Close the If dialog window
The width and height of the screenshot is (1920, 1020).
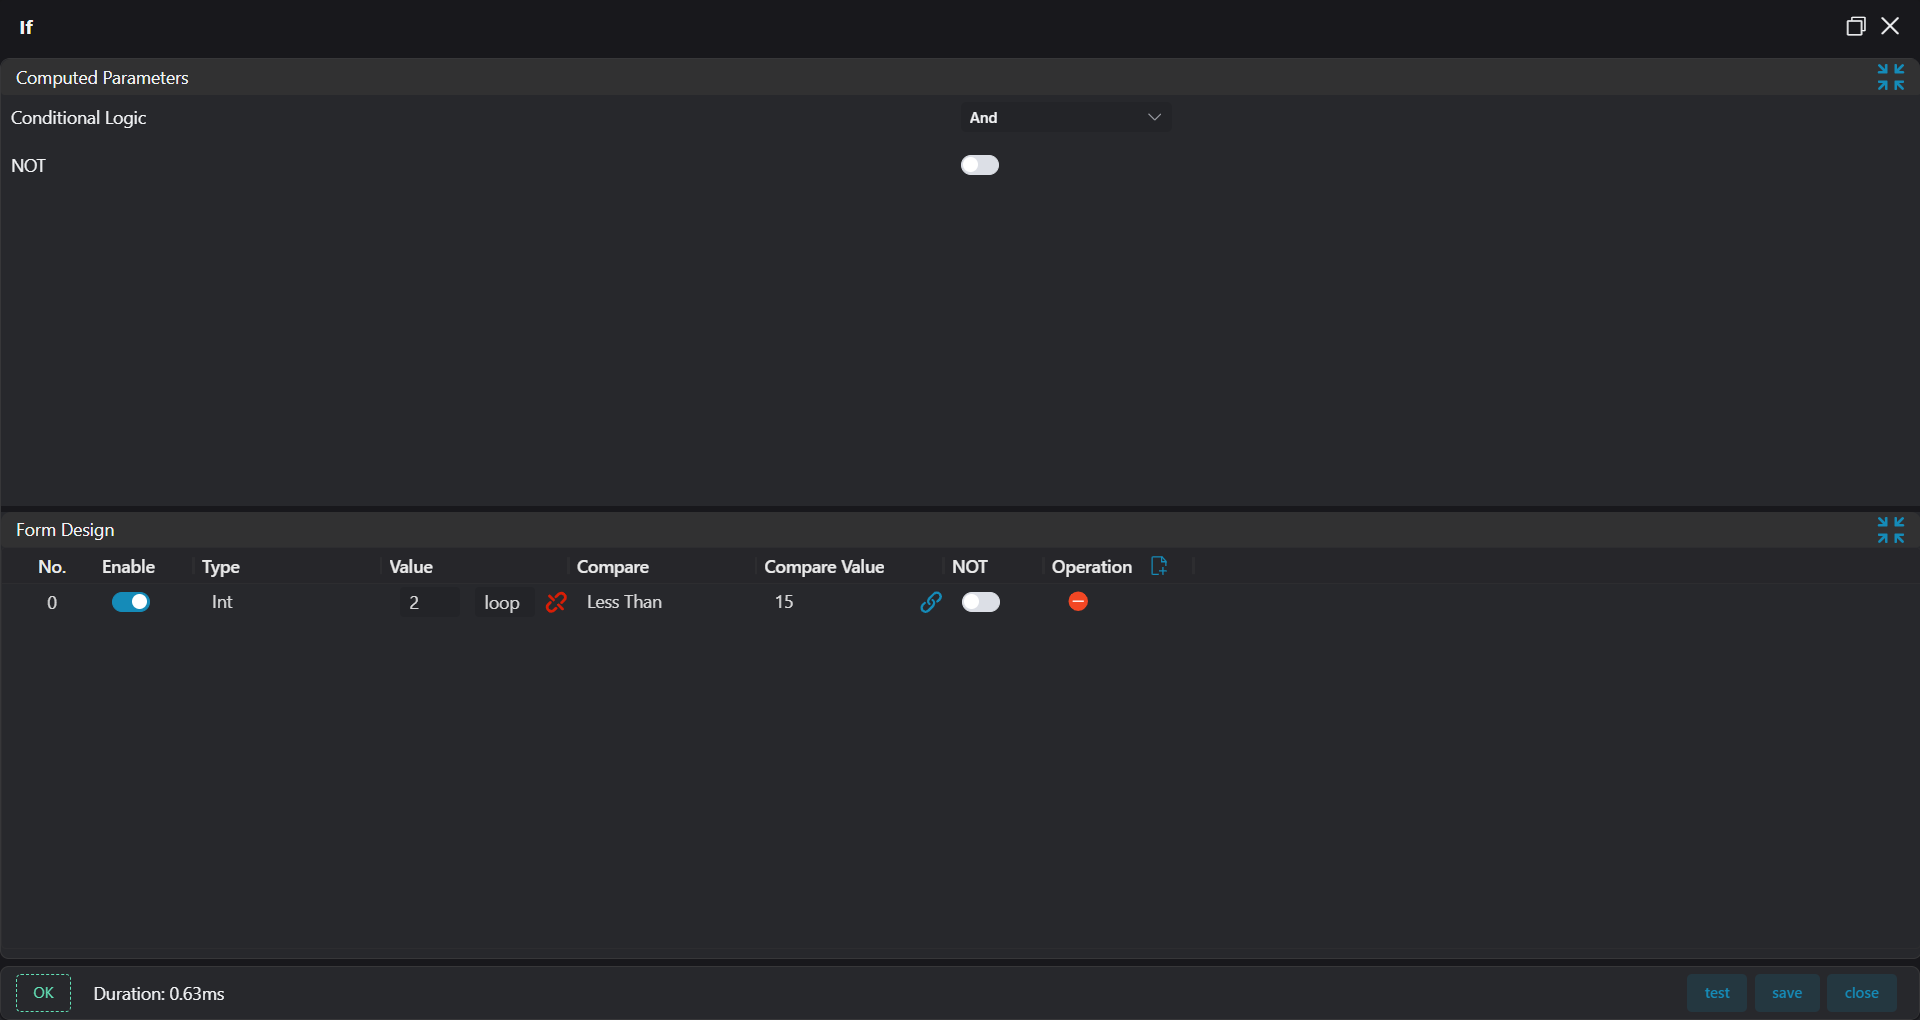(x=1890, y=26)
